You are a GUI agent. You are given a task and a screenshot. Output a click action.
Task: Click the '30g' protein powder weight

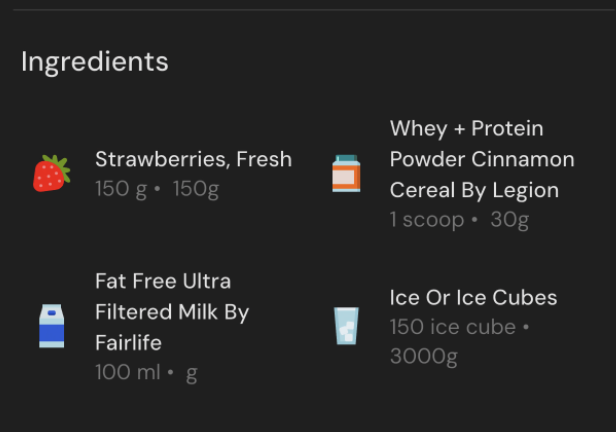[509, 220]
